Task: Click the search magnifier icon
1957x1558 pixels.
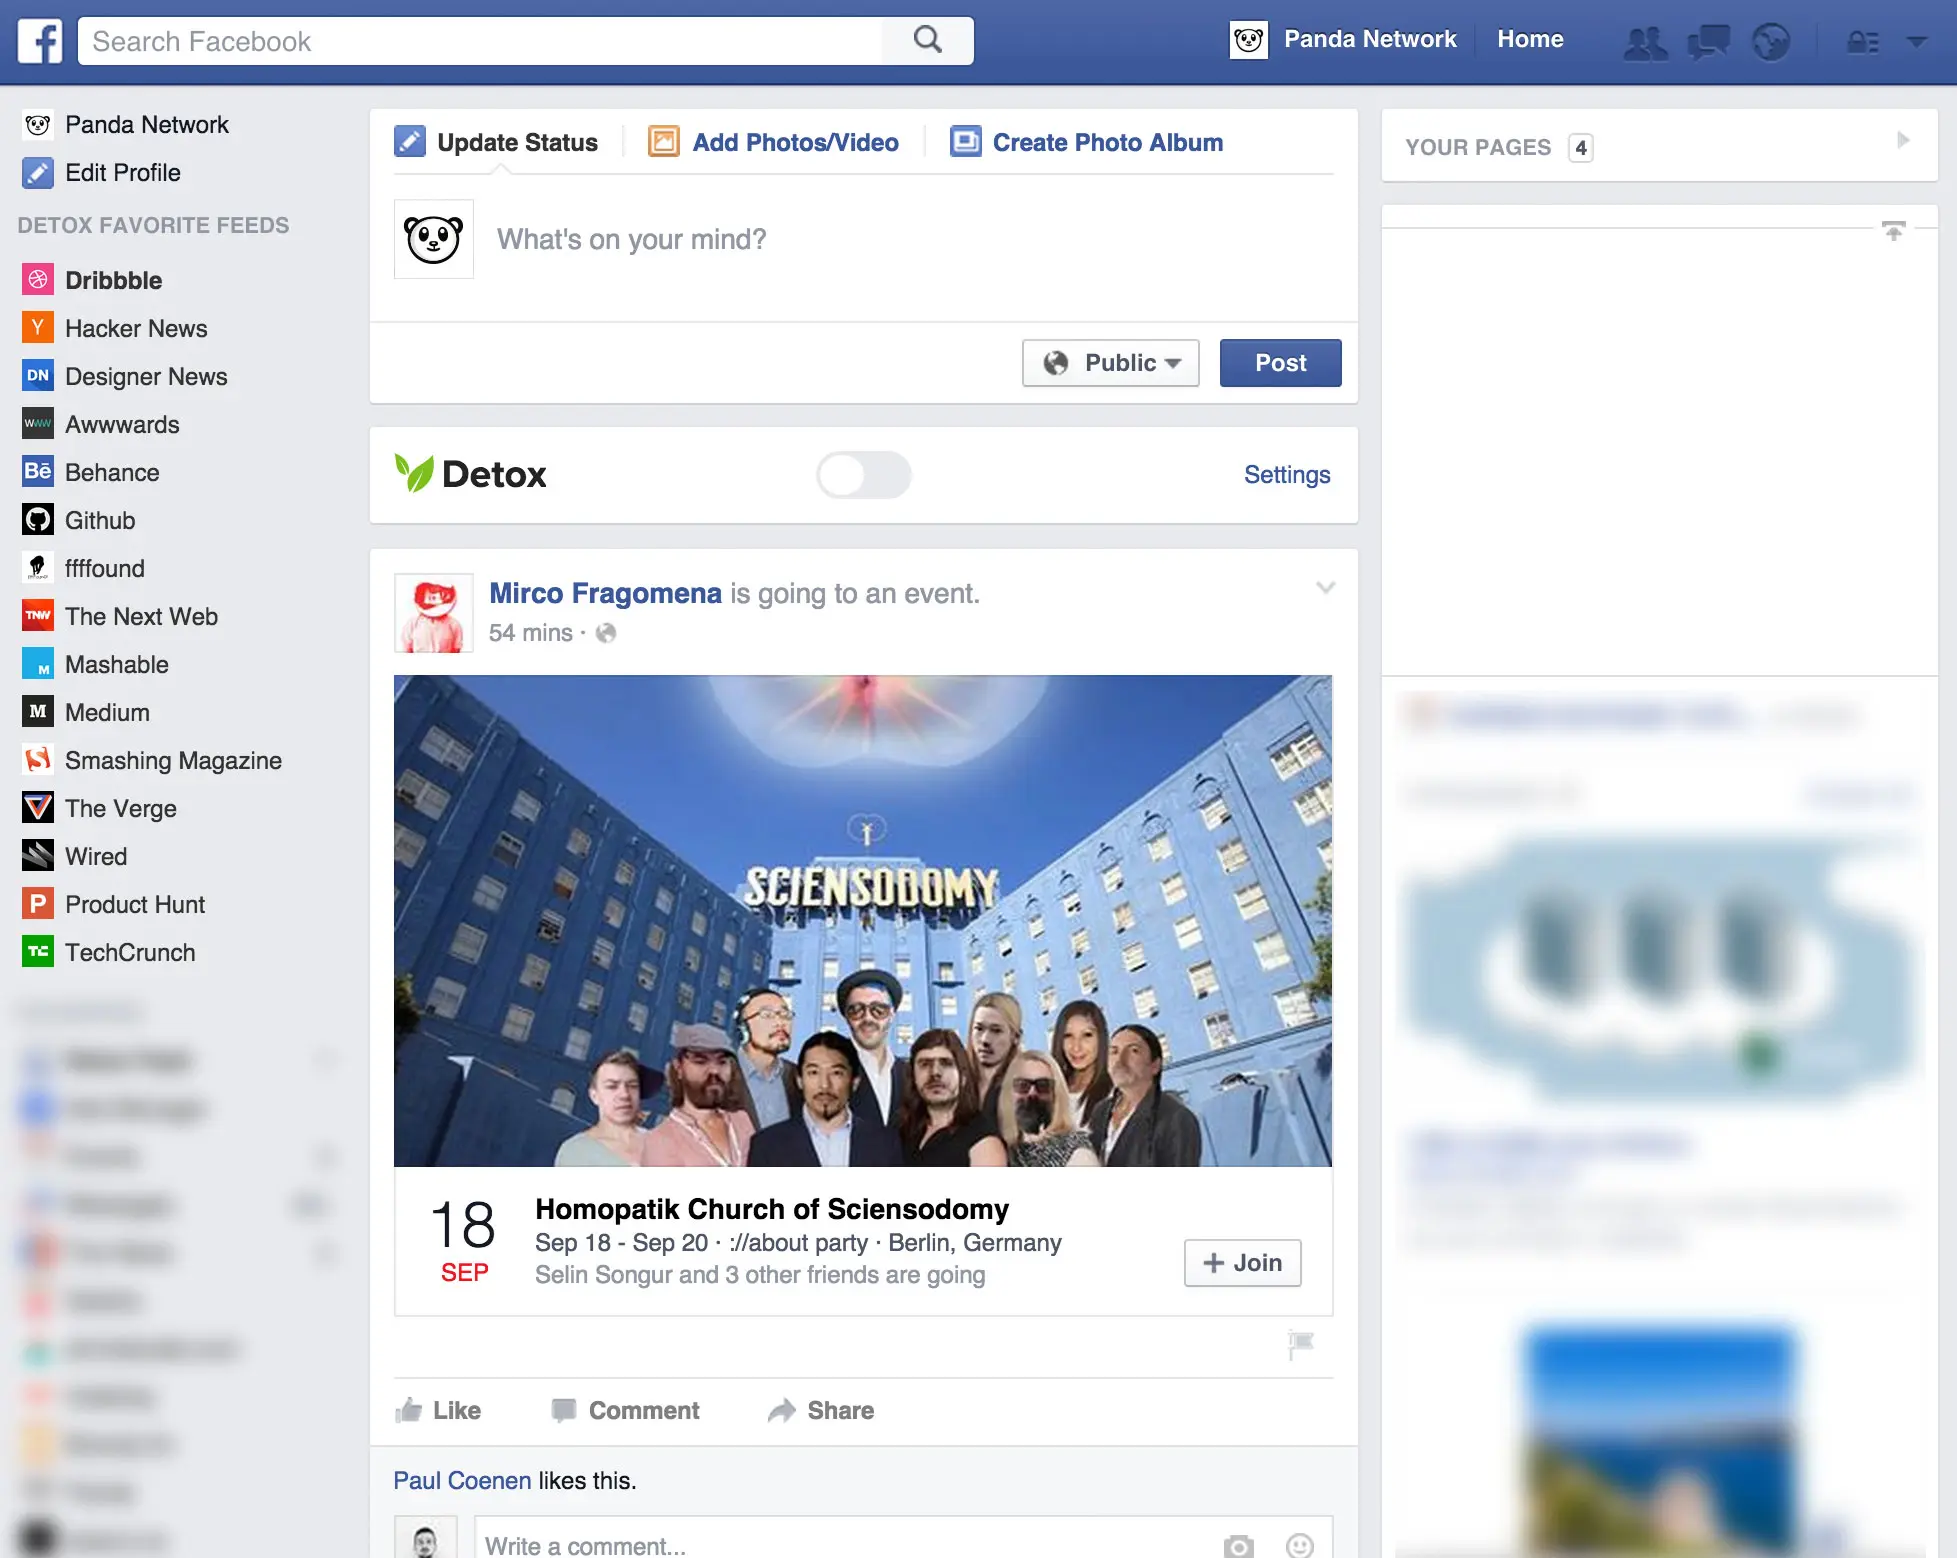Action: (x=927, y=40)
